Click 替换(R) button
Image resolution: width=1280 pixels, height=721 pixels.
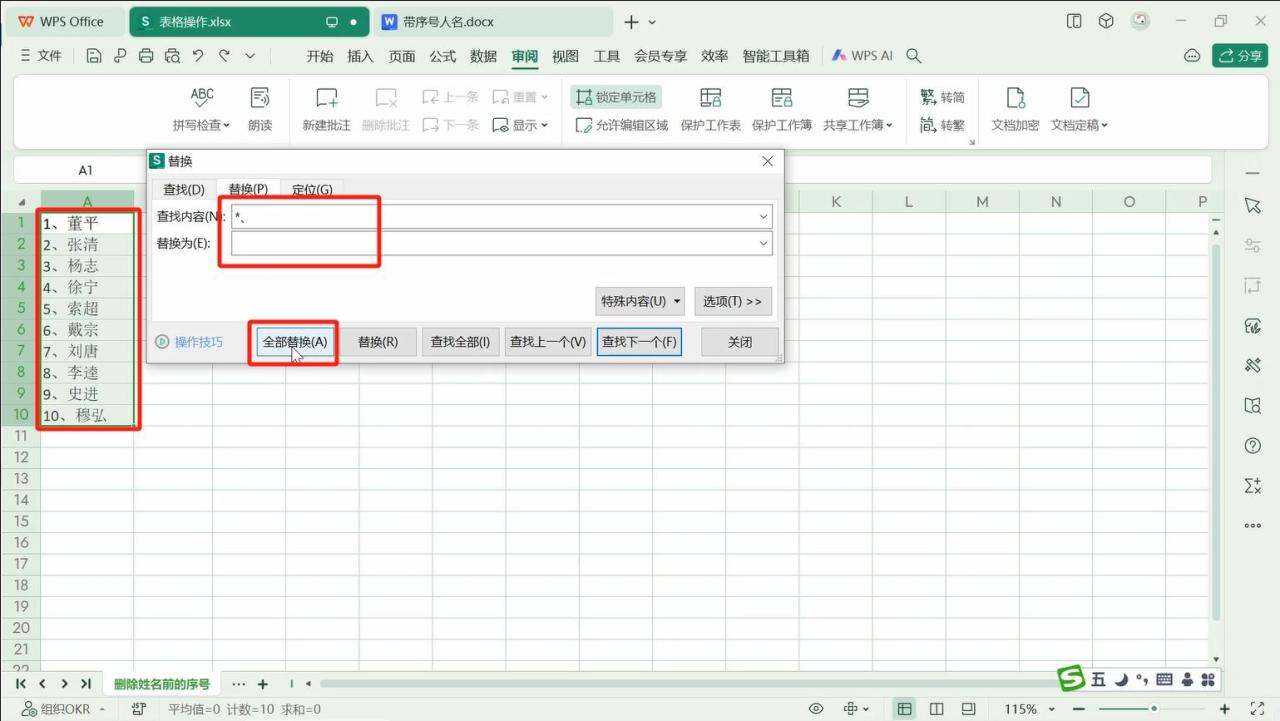pyautogui.click(x=378, y=342)
